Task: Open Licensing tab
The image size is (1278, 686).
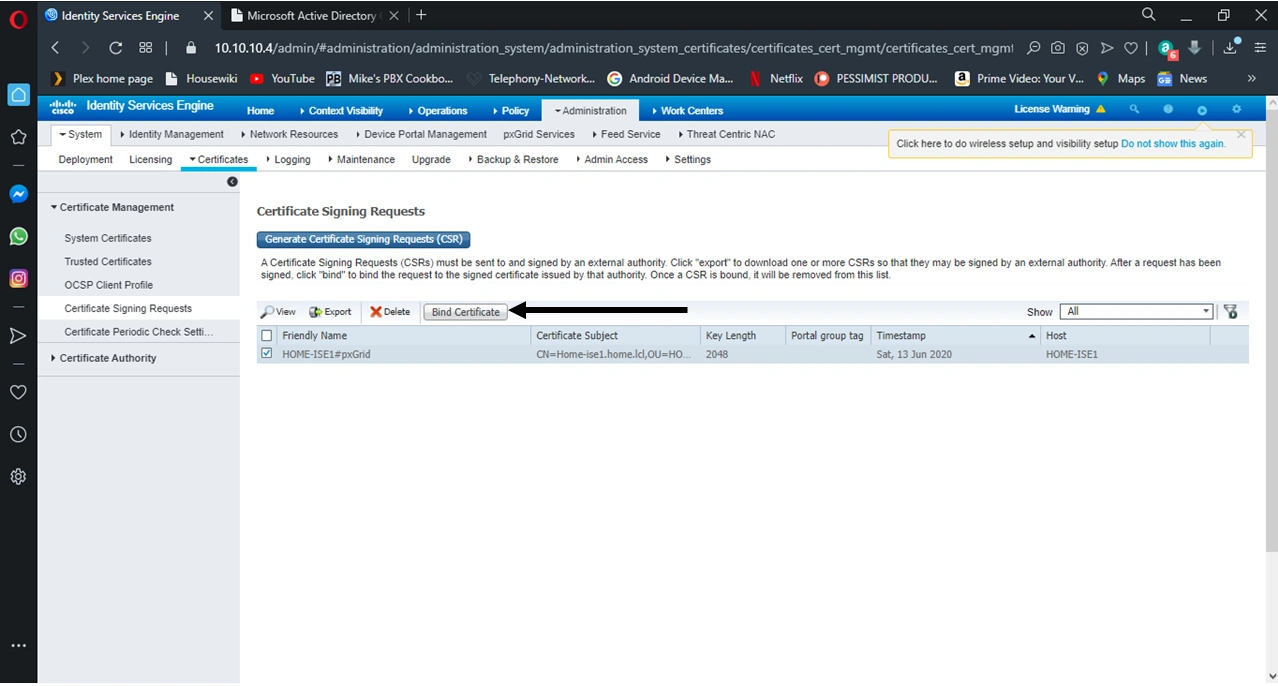Action: [x=151, y=160]
